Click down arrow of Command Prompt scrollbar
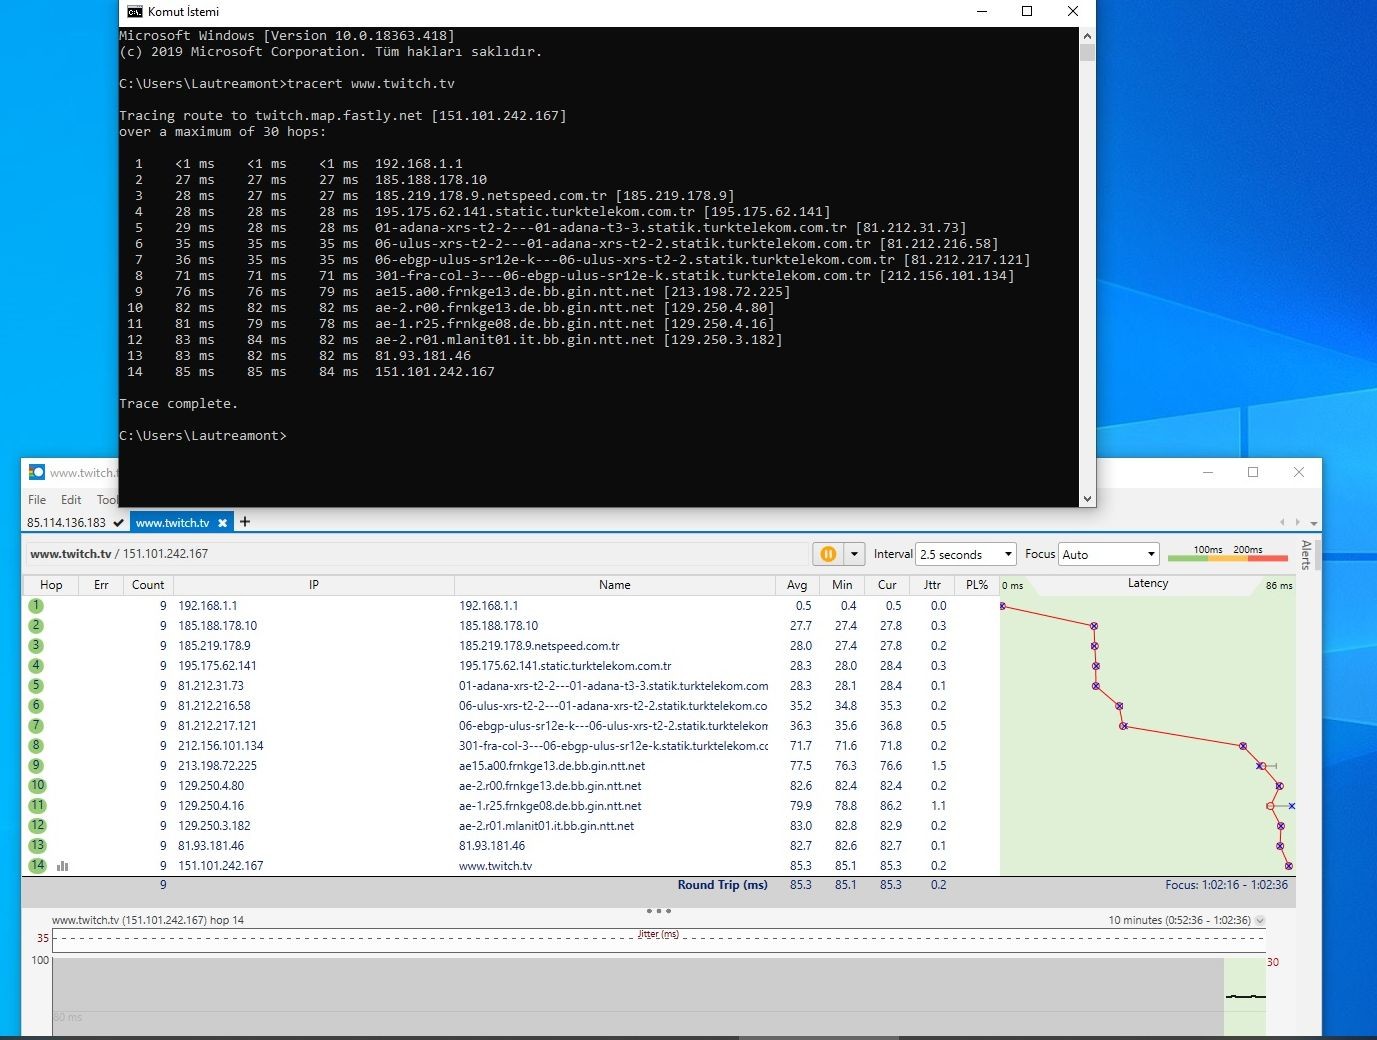The height and width of the screenshot is (1040, 1377). pos(1087,498)
